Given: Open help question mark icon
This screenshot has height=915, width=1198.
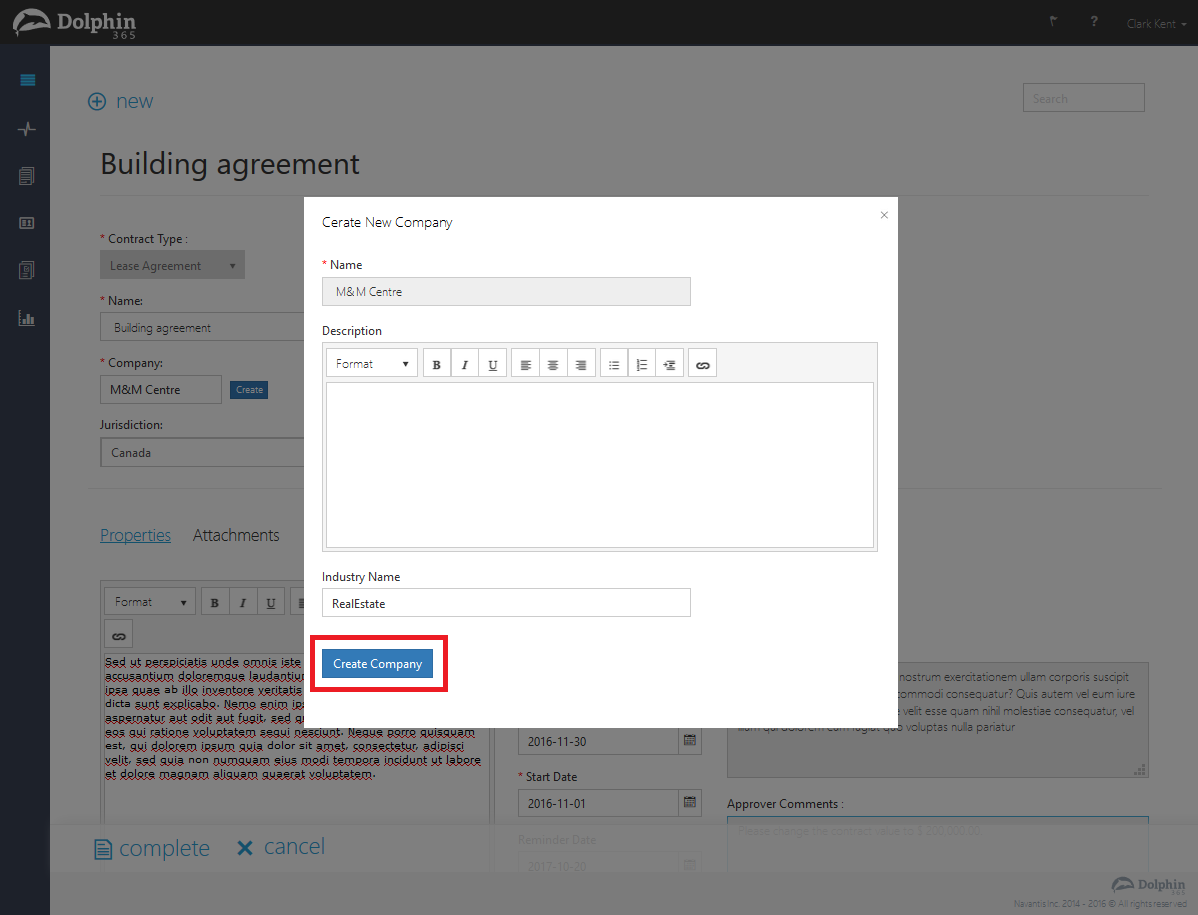Looking at the screenshot, I should tap(1094, 21).
